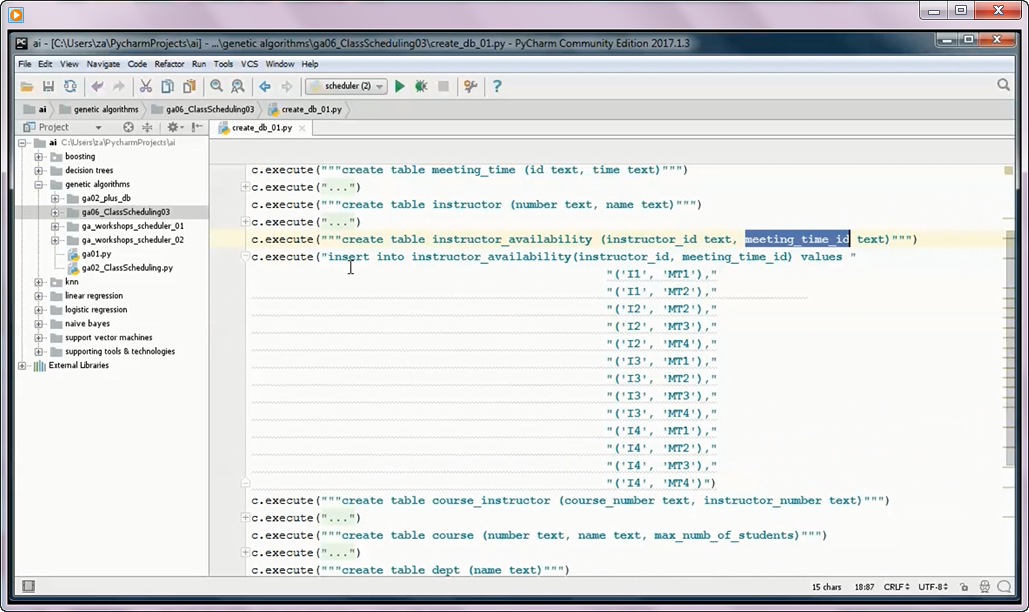
Task: Open the VCS menu
Action: 249,64
